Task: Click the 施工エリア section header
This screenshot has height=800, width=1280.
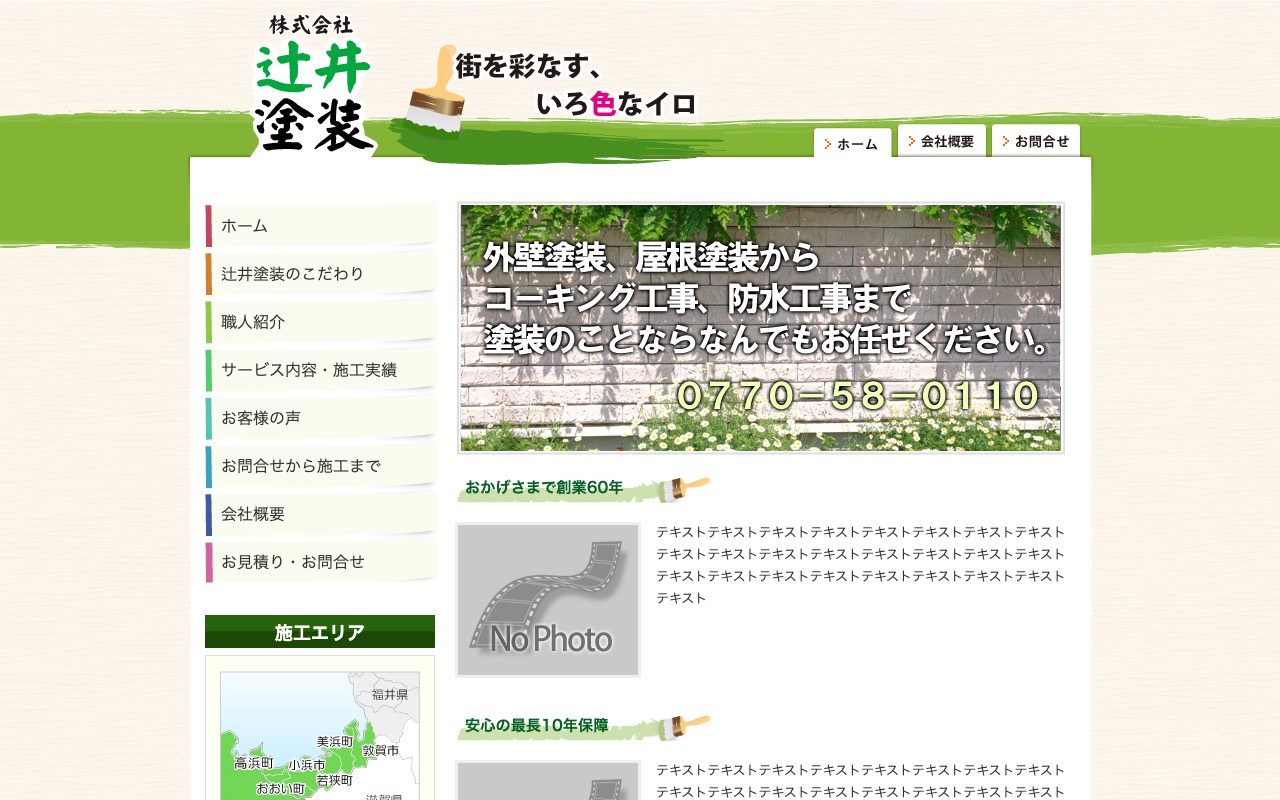Action: tap(320, 632)
